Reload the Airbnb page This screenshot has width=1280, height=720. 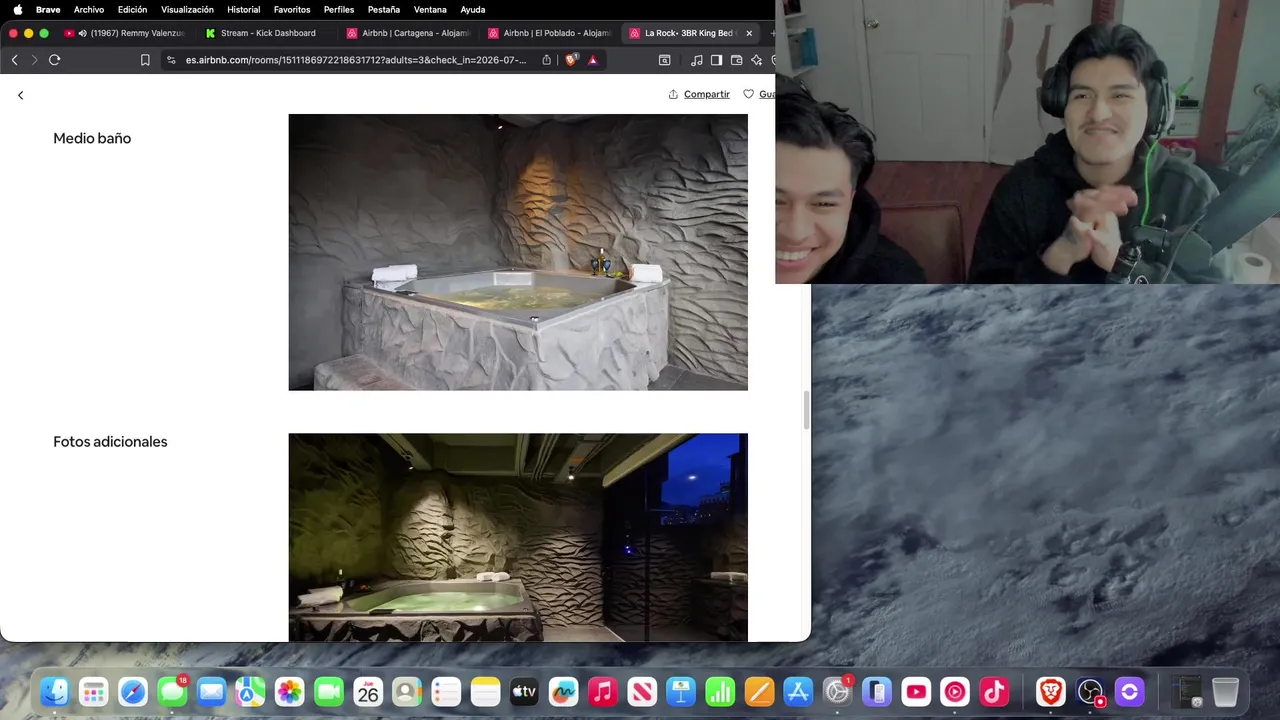click(55, 60)
